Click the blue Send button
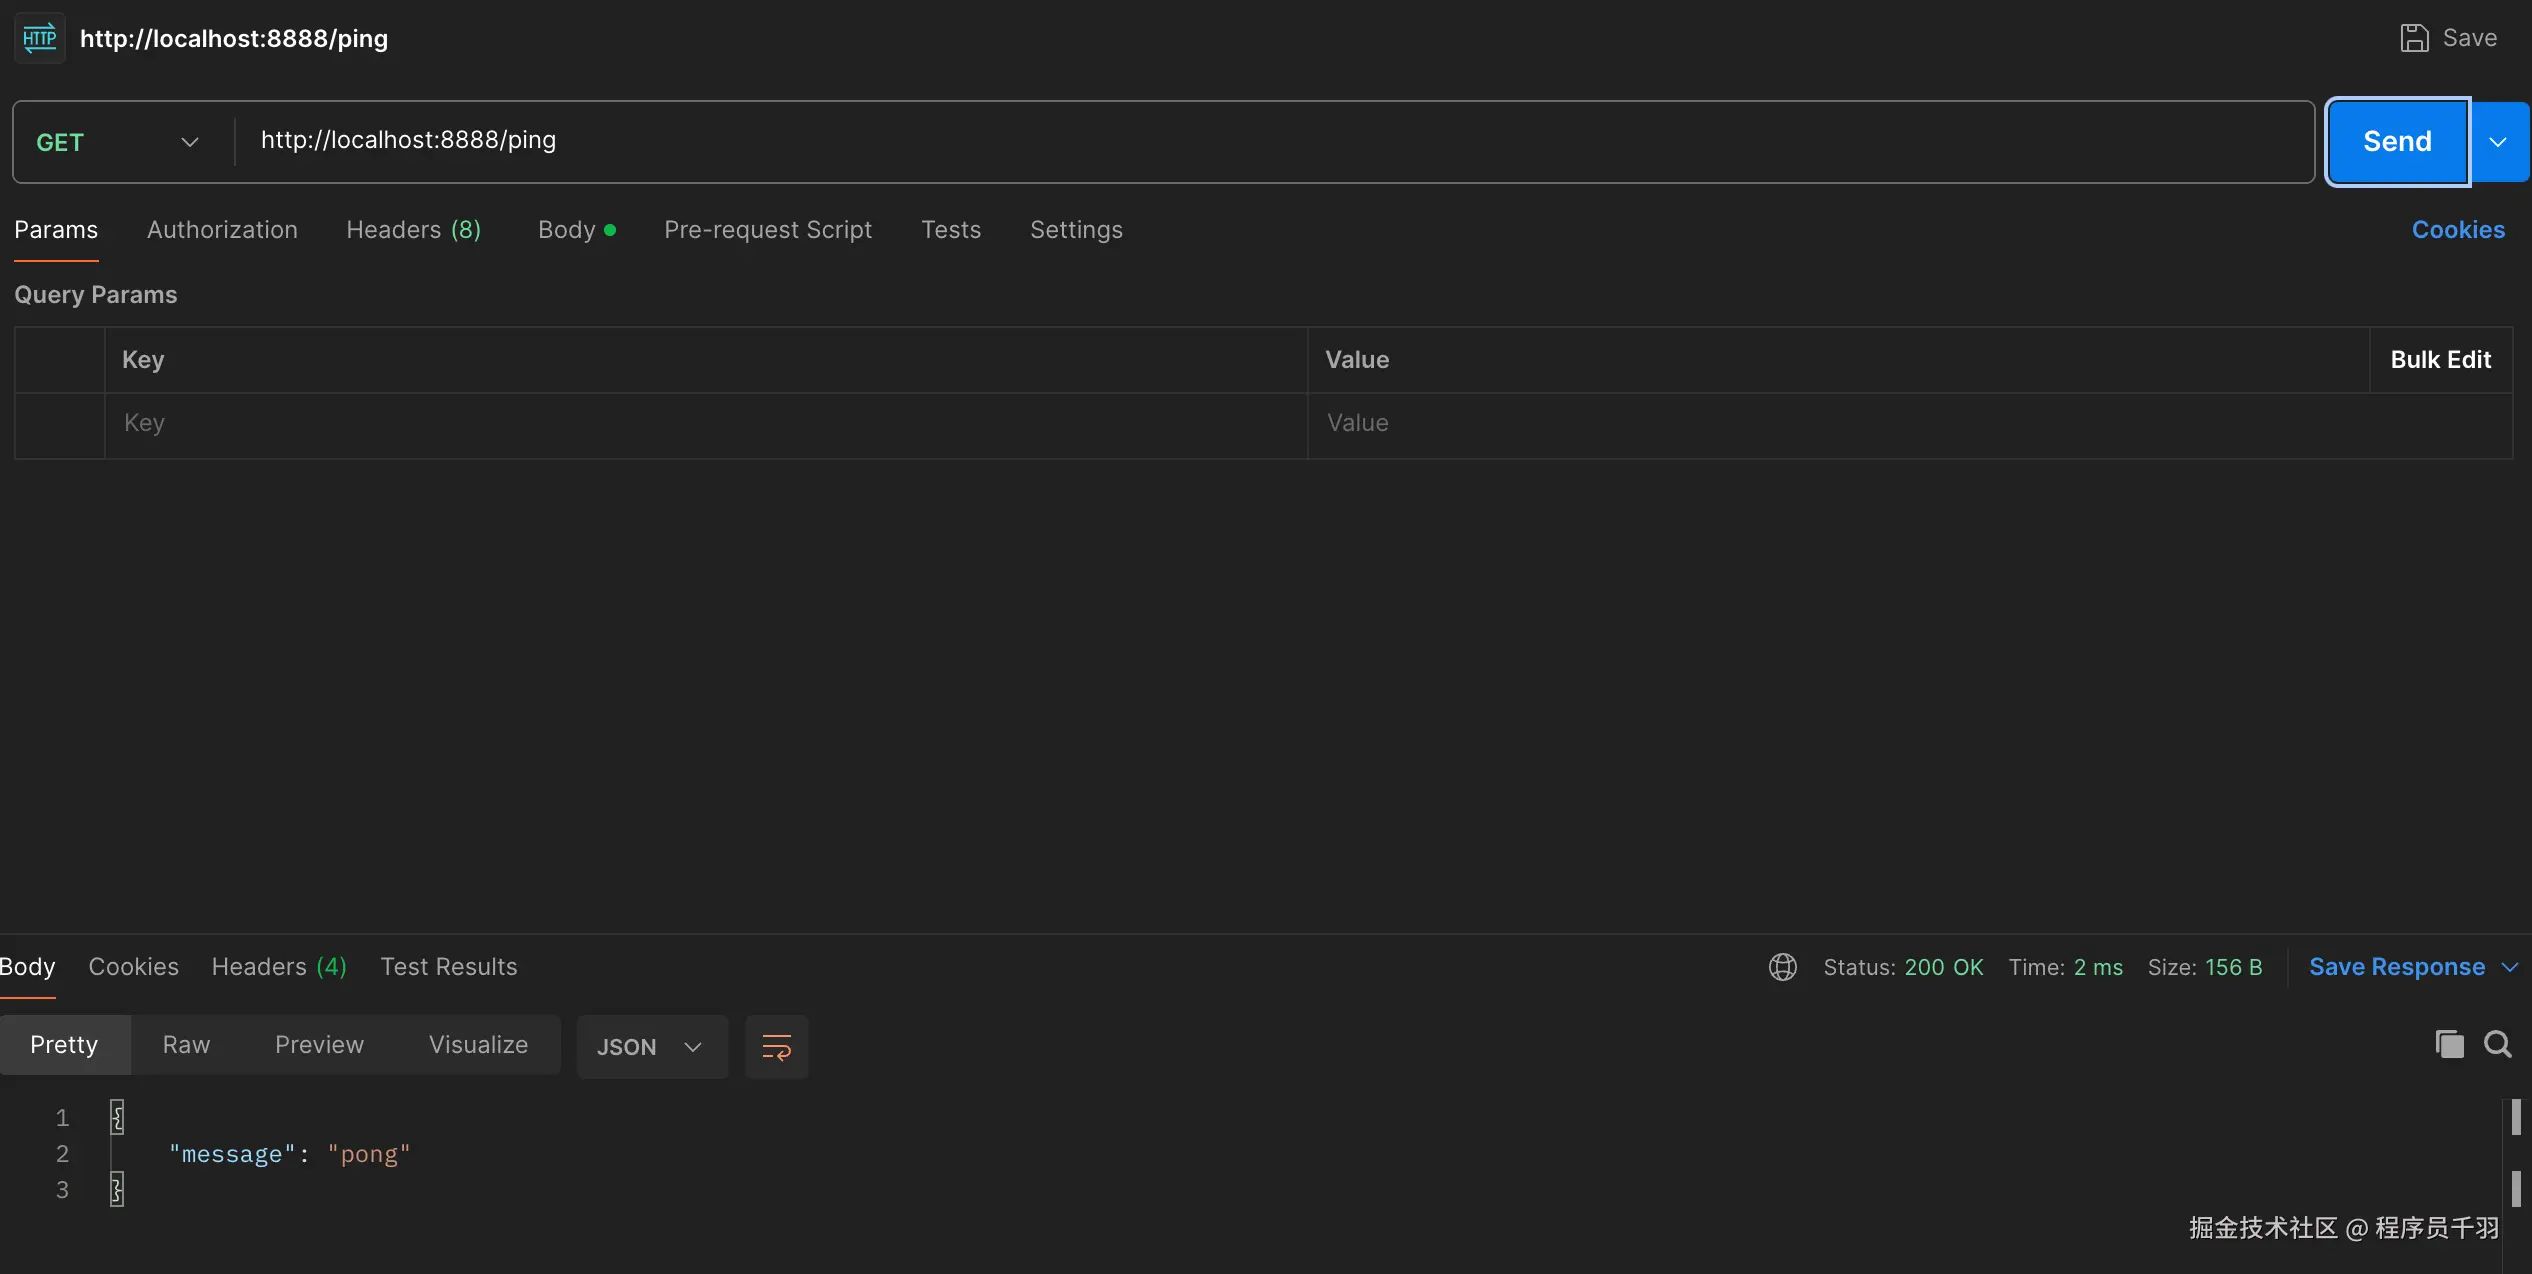 tap(2397, 142)
